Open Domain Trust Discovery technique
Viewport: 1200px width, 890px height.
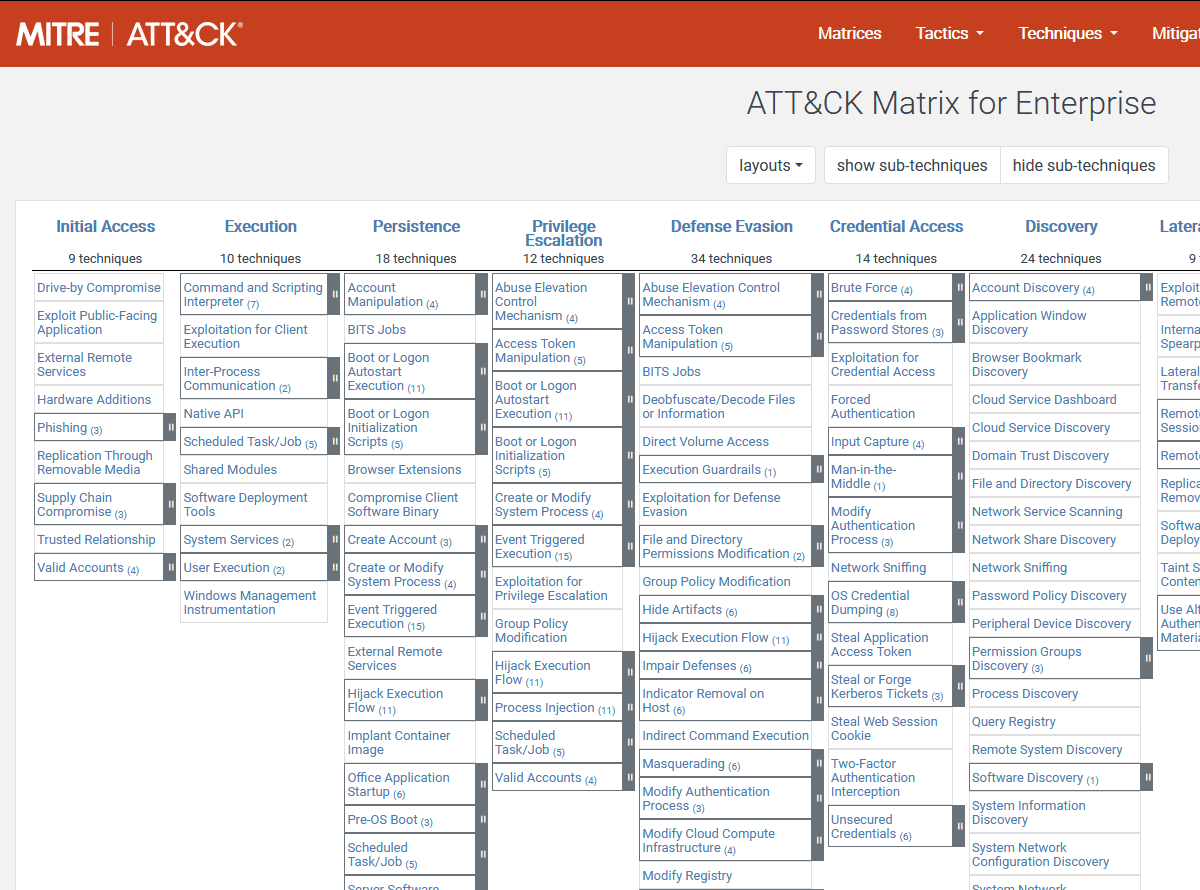coord(1040,455)
